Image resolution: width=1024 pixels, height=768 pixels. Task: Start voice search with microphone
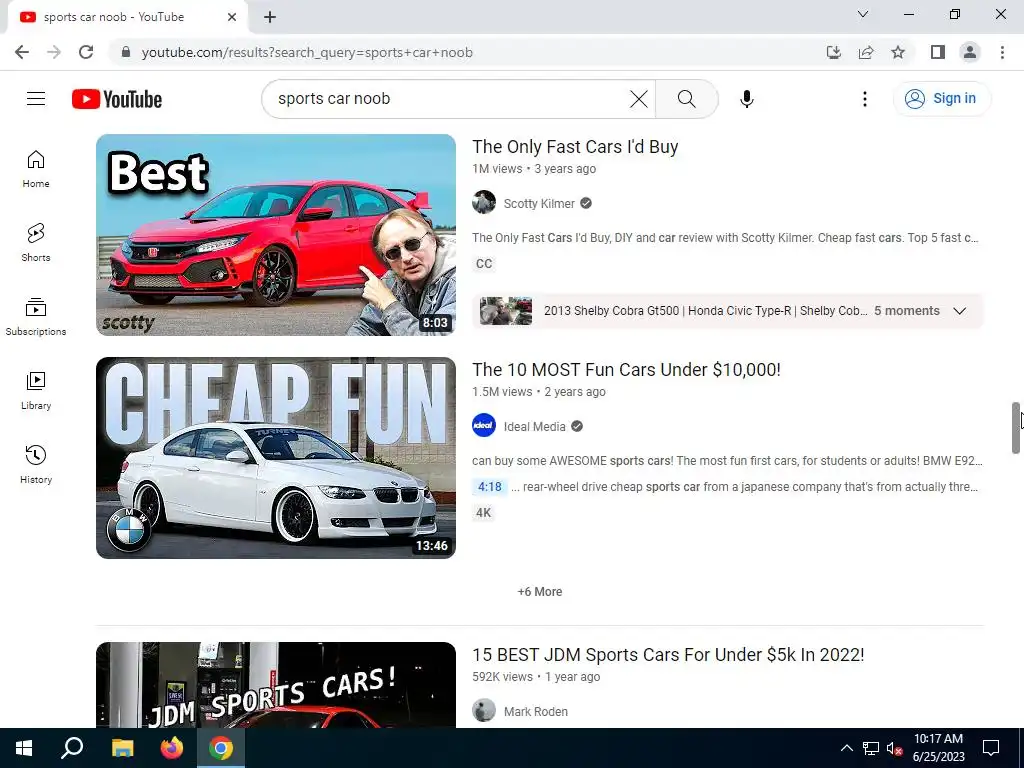(x=746, y=99)
